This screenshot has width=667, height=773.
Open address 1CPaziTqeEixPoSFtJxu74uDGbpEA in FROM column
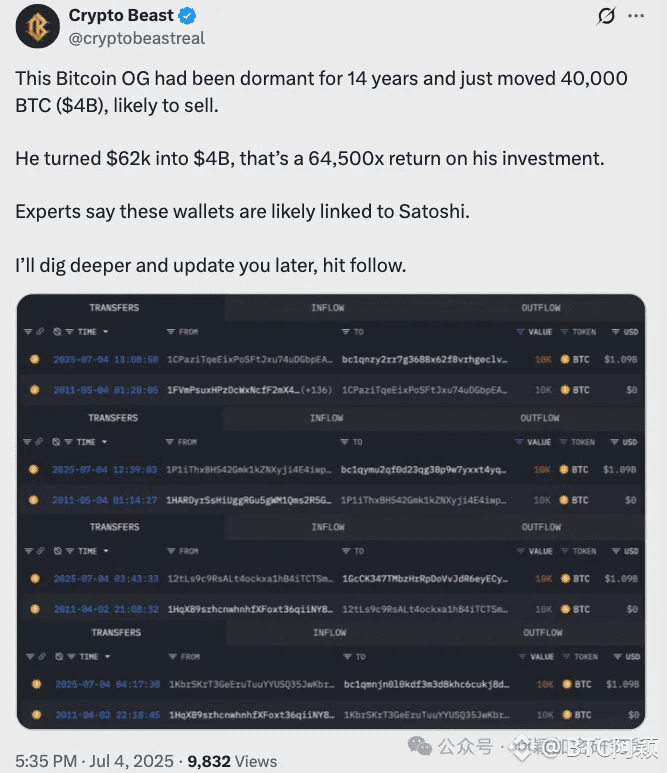[x=249, y=359]
